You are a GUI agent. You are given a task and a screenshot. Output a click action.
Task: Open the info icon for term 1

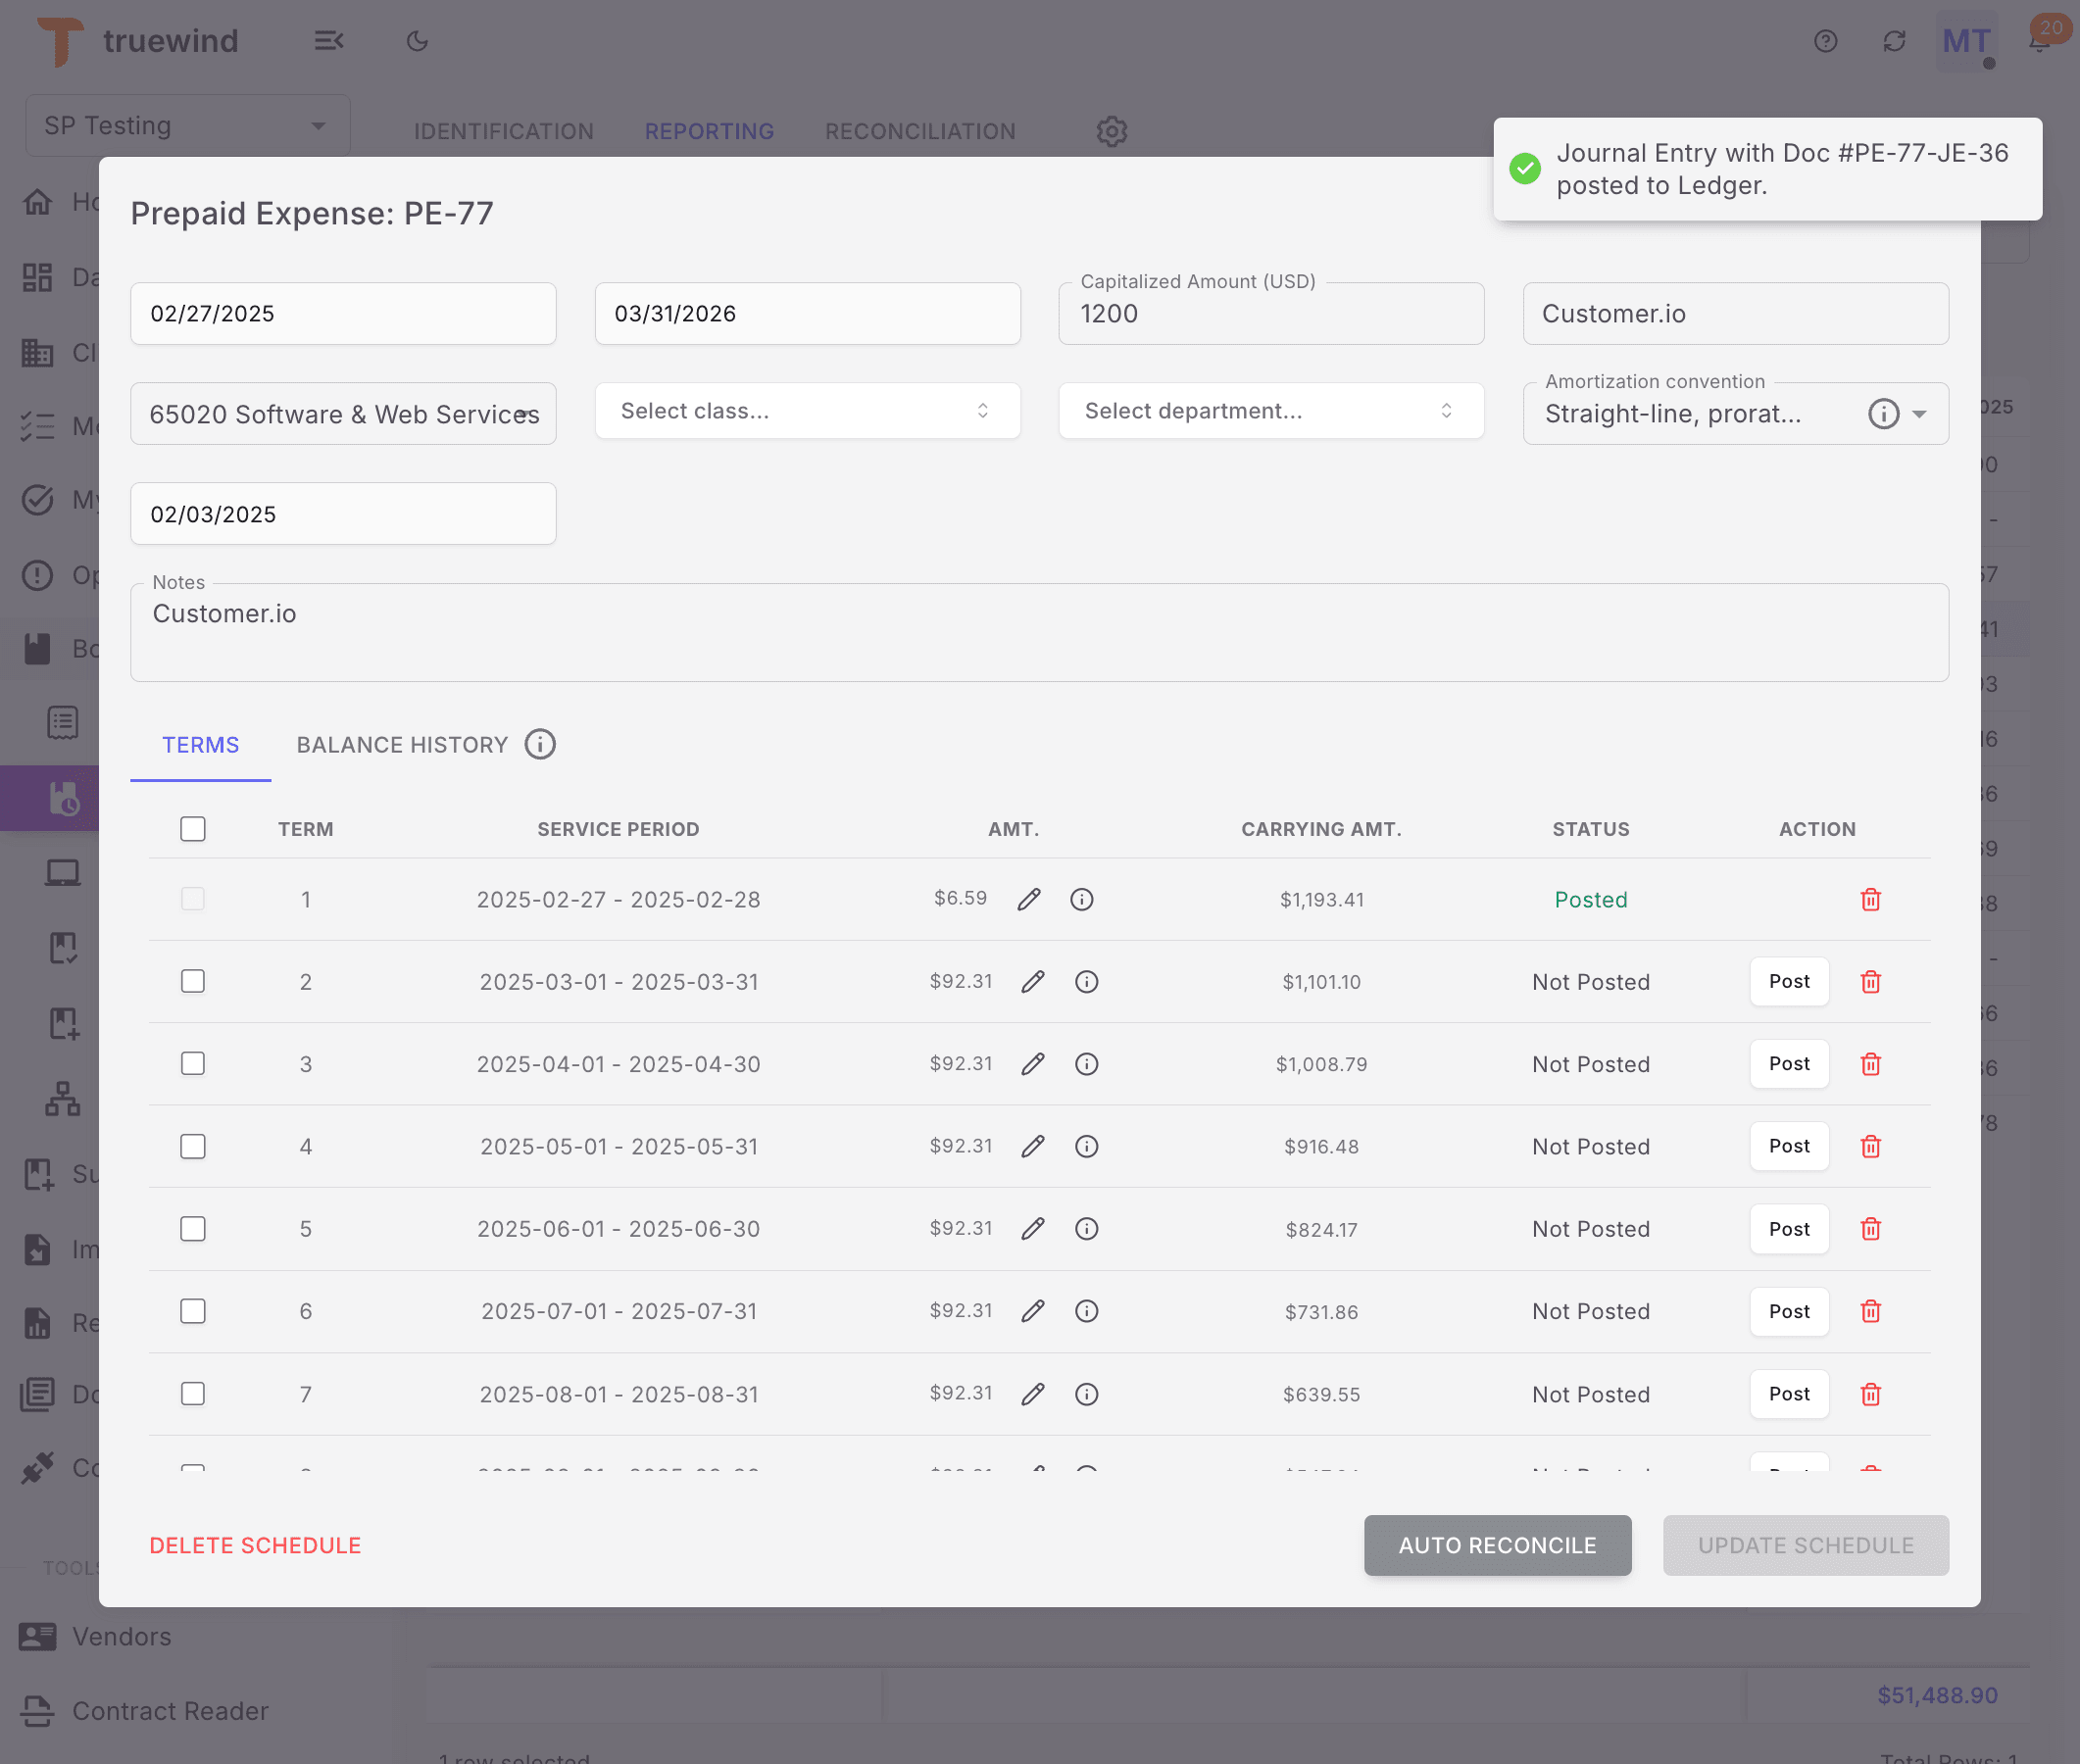[x=1082, y=899]
